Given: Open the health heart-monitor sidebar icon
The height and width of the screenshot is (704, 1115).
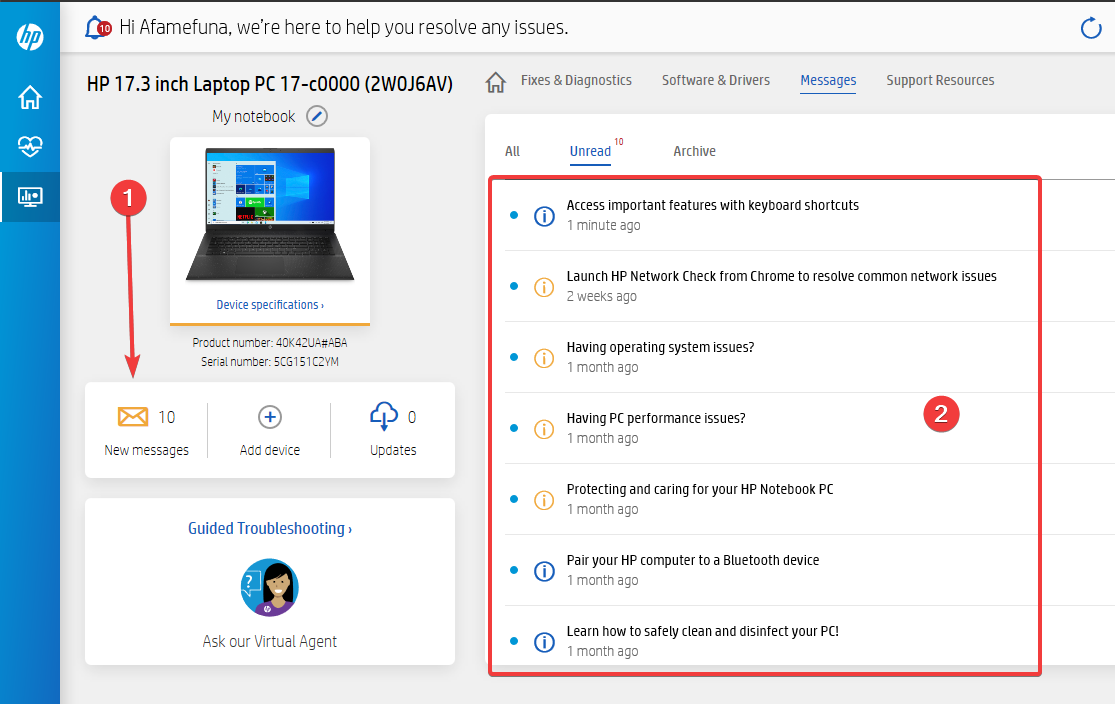Looking at the screenshot, I should click(30, 146).
